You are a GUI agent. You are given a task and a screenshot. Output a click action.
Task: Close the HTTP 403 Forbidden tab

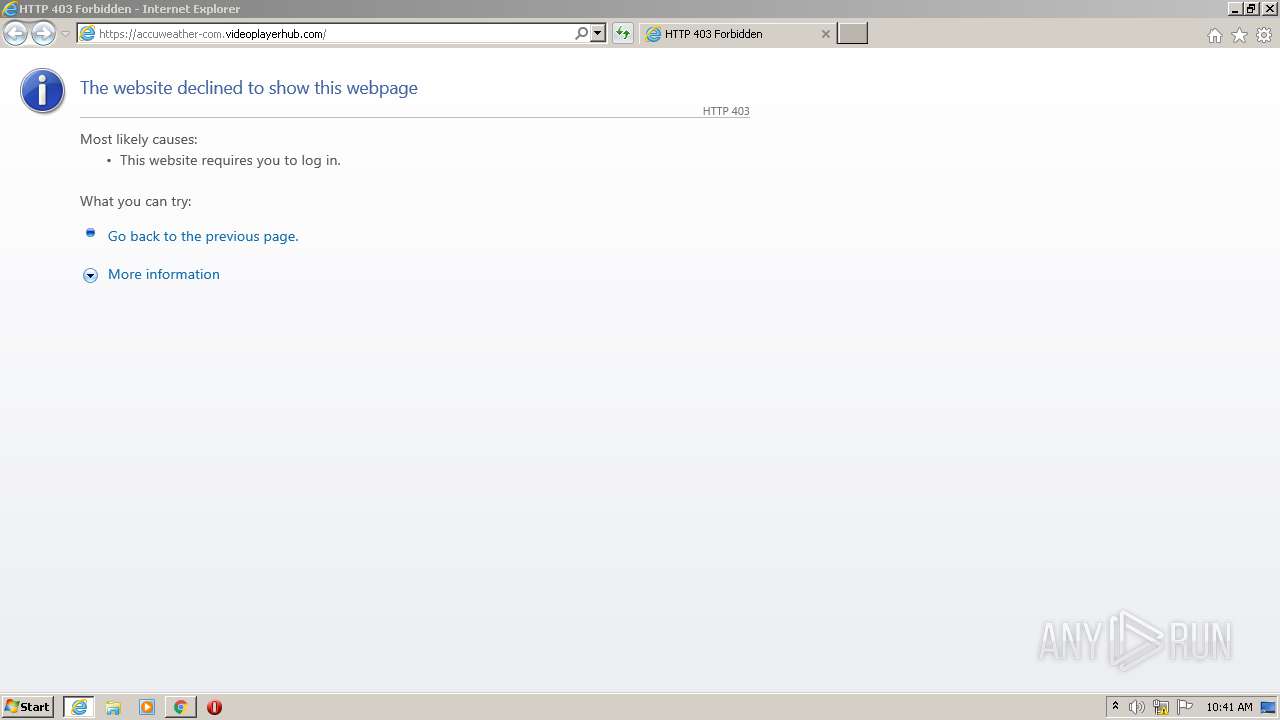point(825,34)
